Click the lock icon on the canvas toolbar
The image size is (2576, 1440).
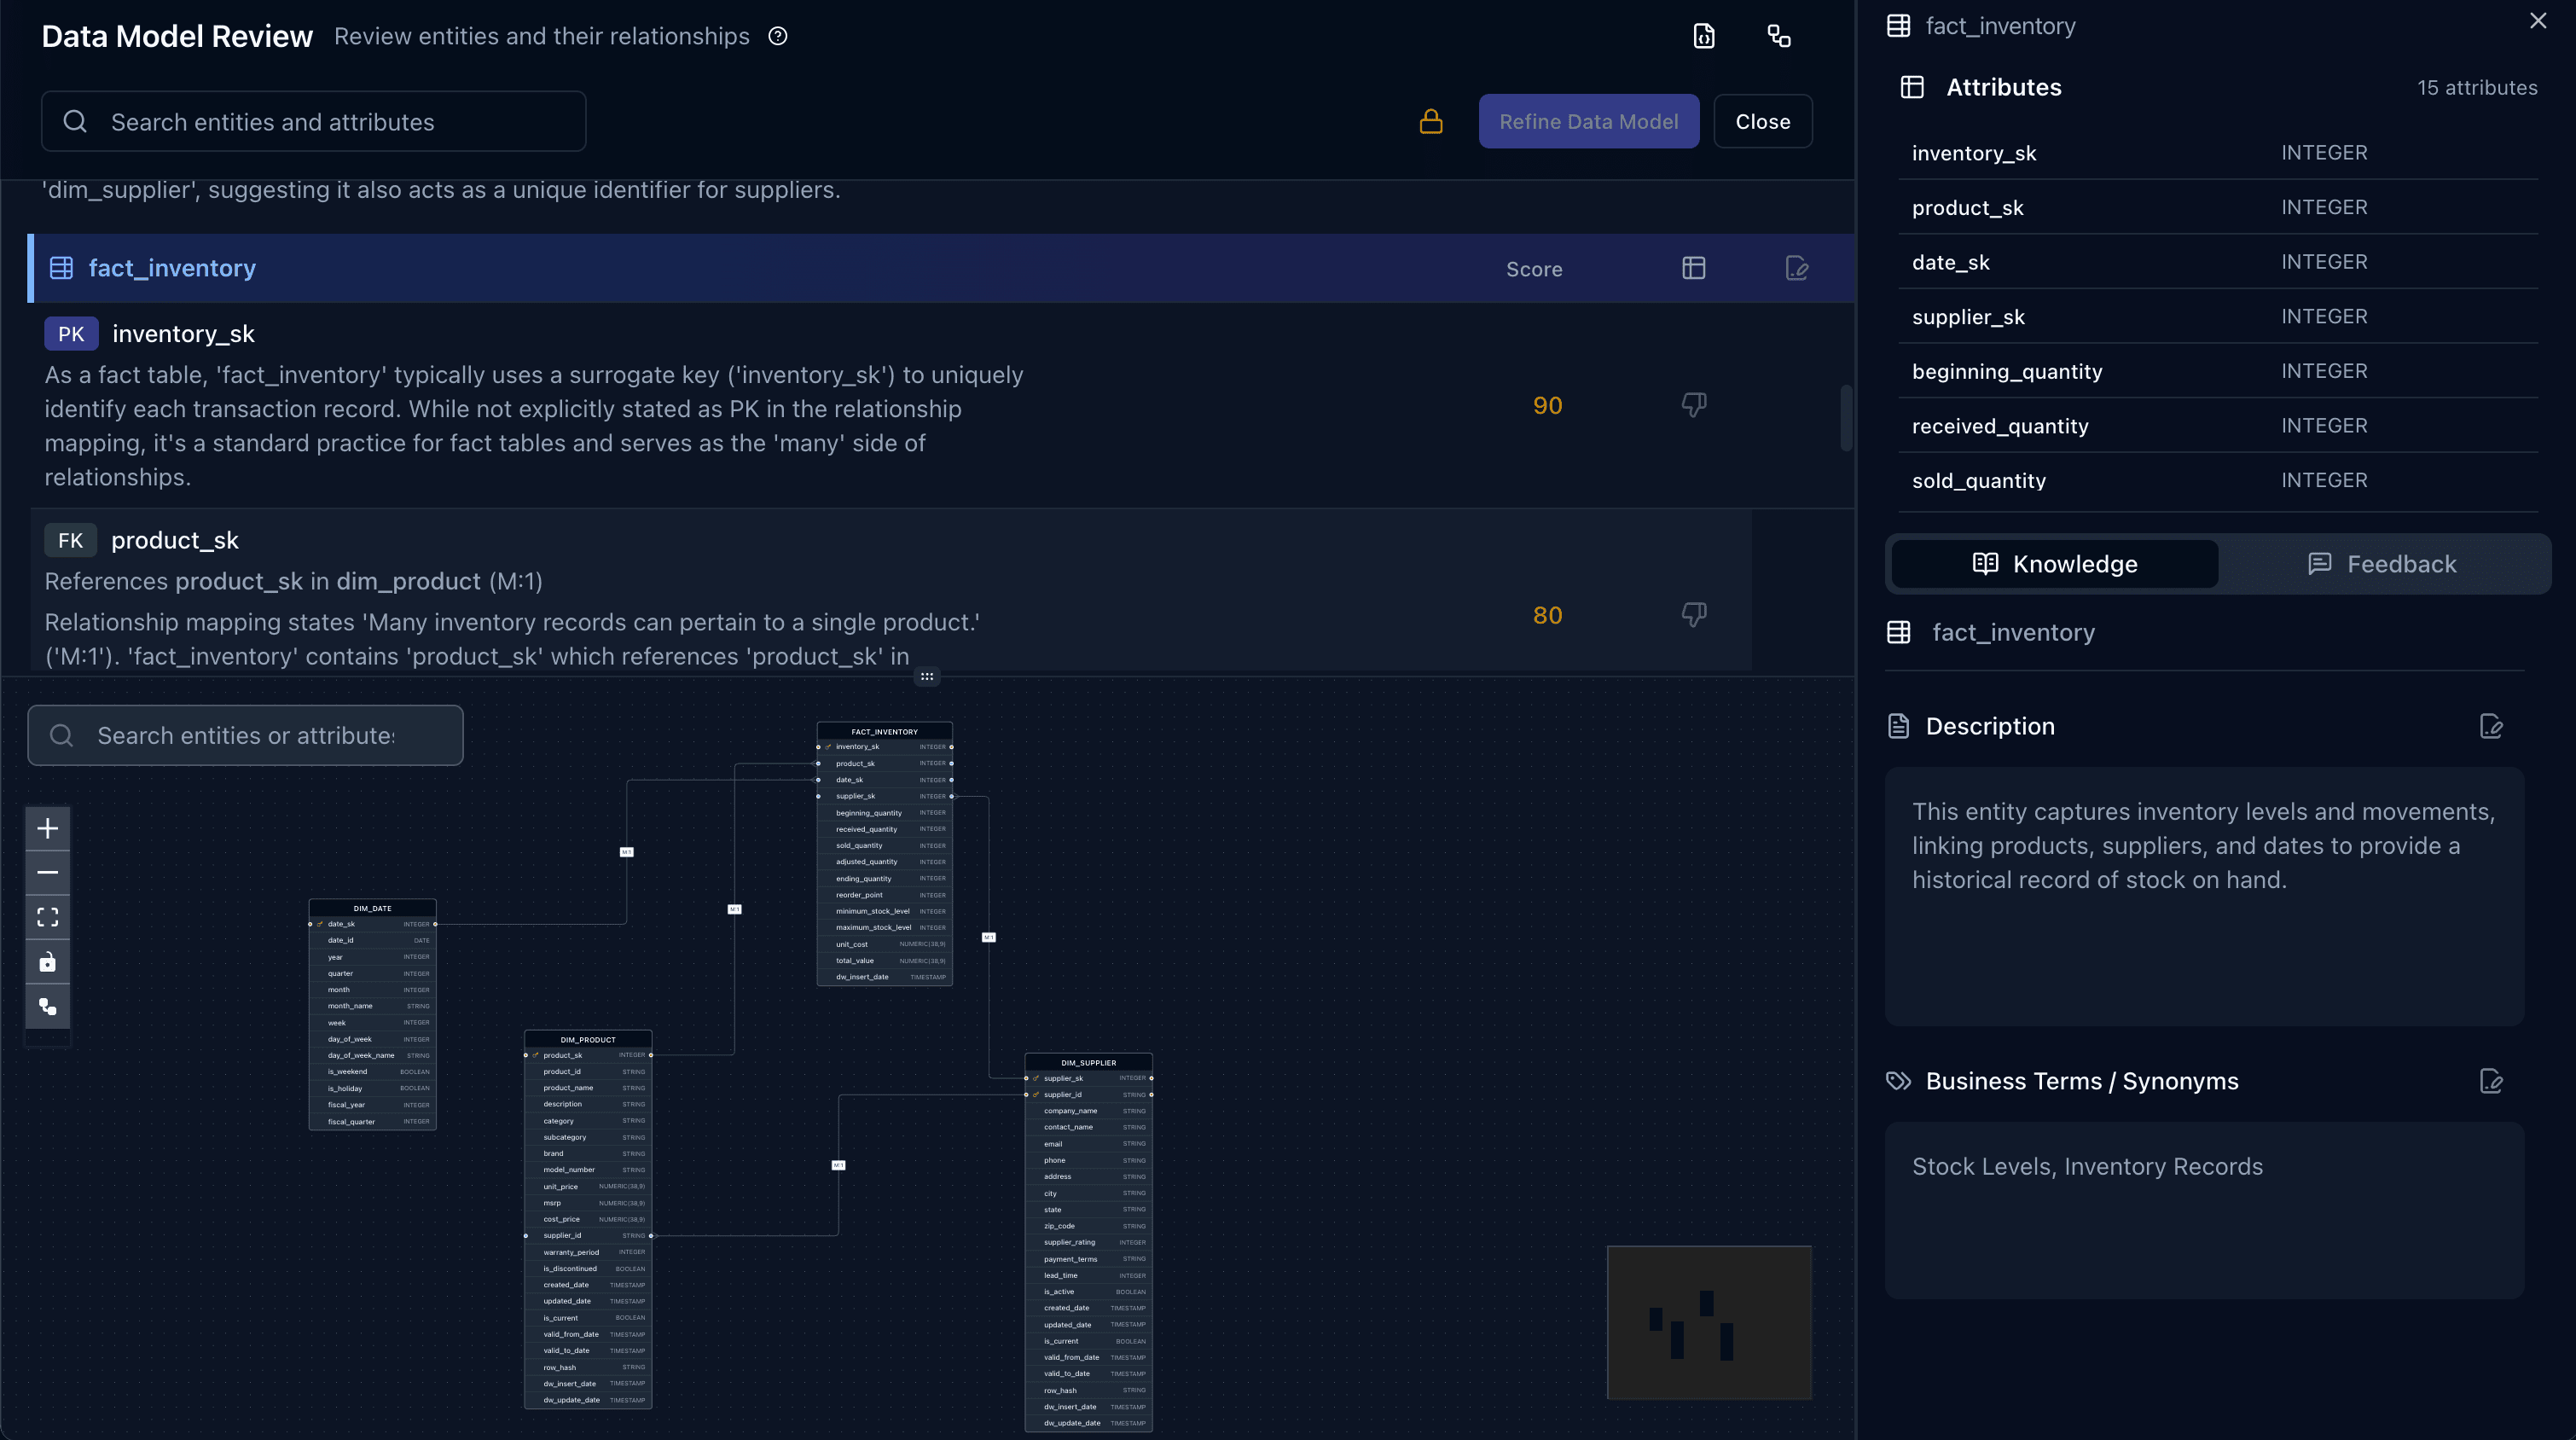point(47,962)
